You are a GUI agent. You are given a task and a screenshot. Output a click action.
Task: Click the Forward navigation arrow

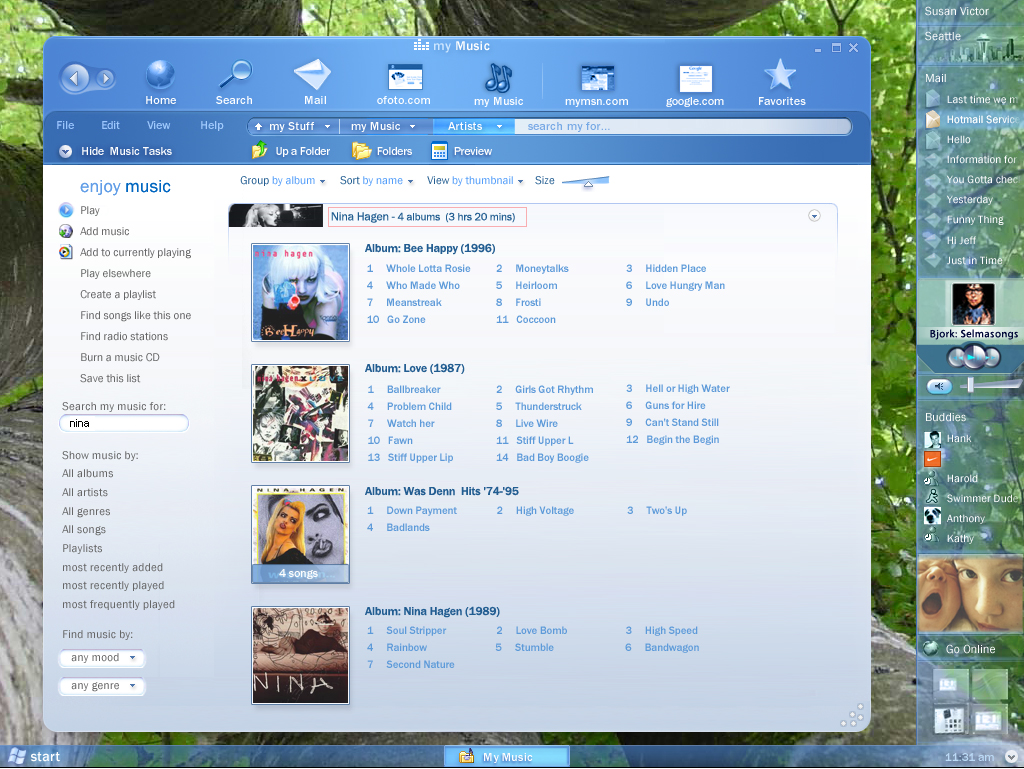[104, 79]
